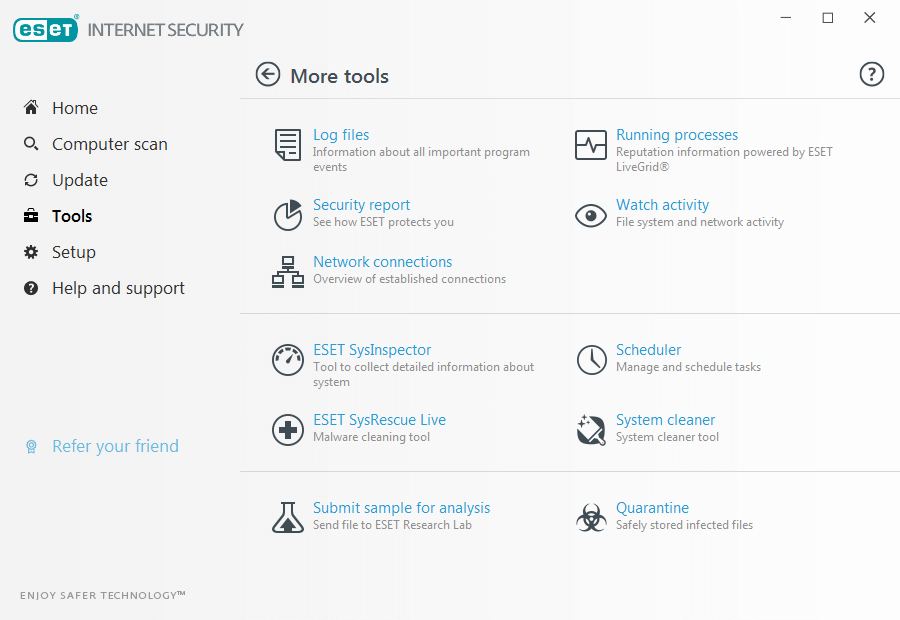Viewport: 900px width, 620px height.
Task: Click the Update refresh icon in sidebar
Action: [31, 180]
